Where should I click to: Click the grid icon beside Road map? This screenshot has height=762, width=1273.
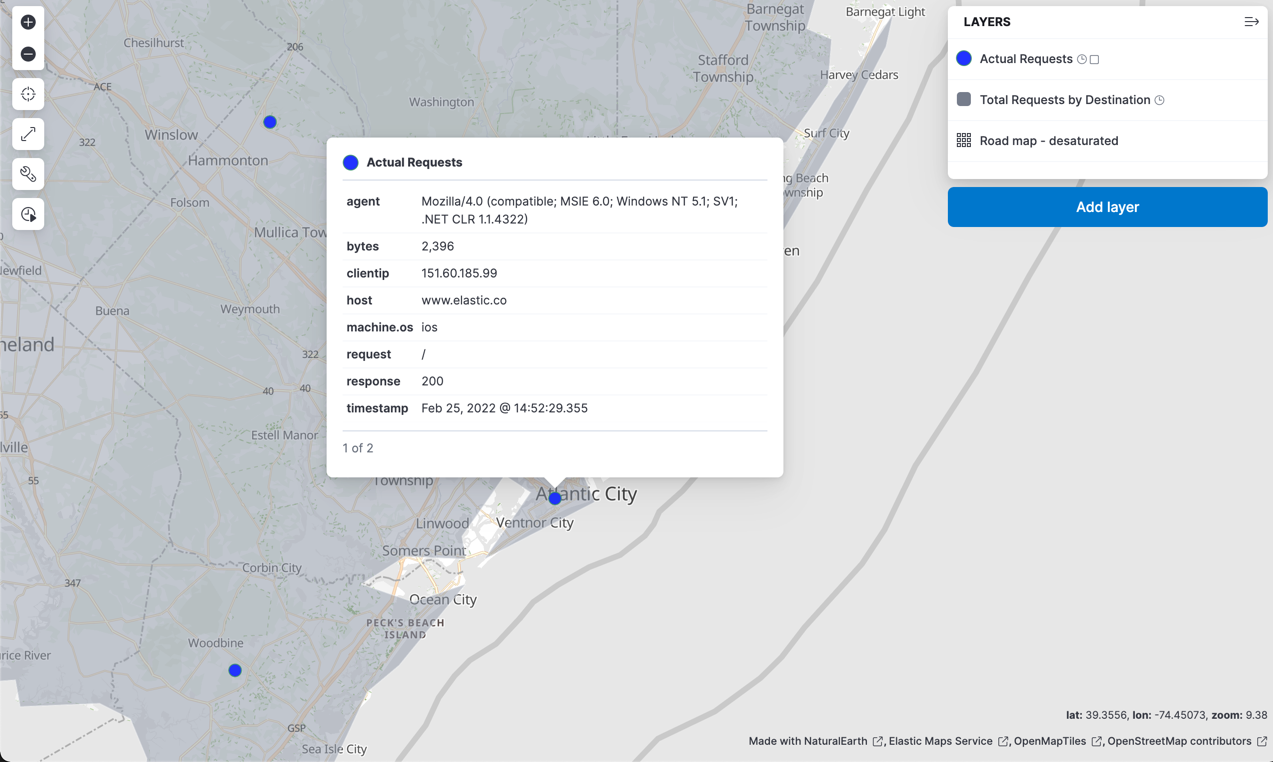coord(964,141)
